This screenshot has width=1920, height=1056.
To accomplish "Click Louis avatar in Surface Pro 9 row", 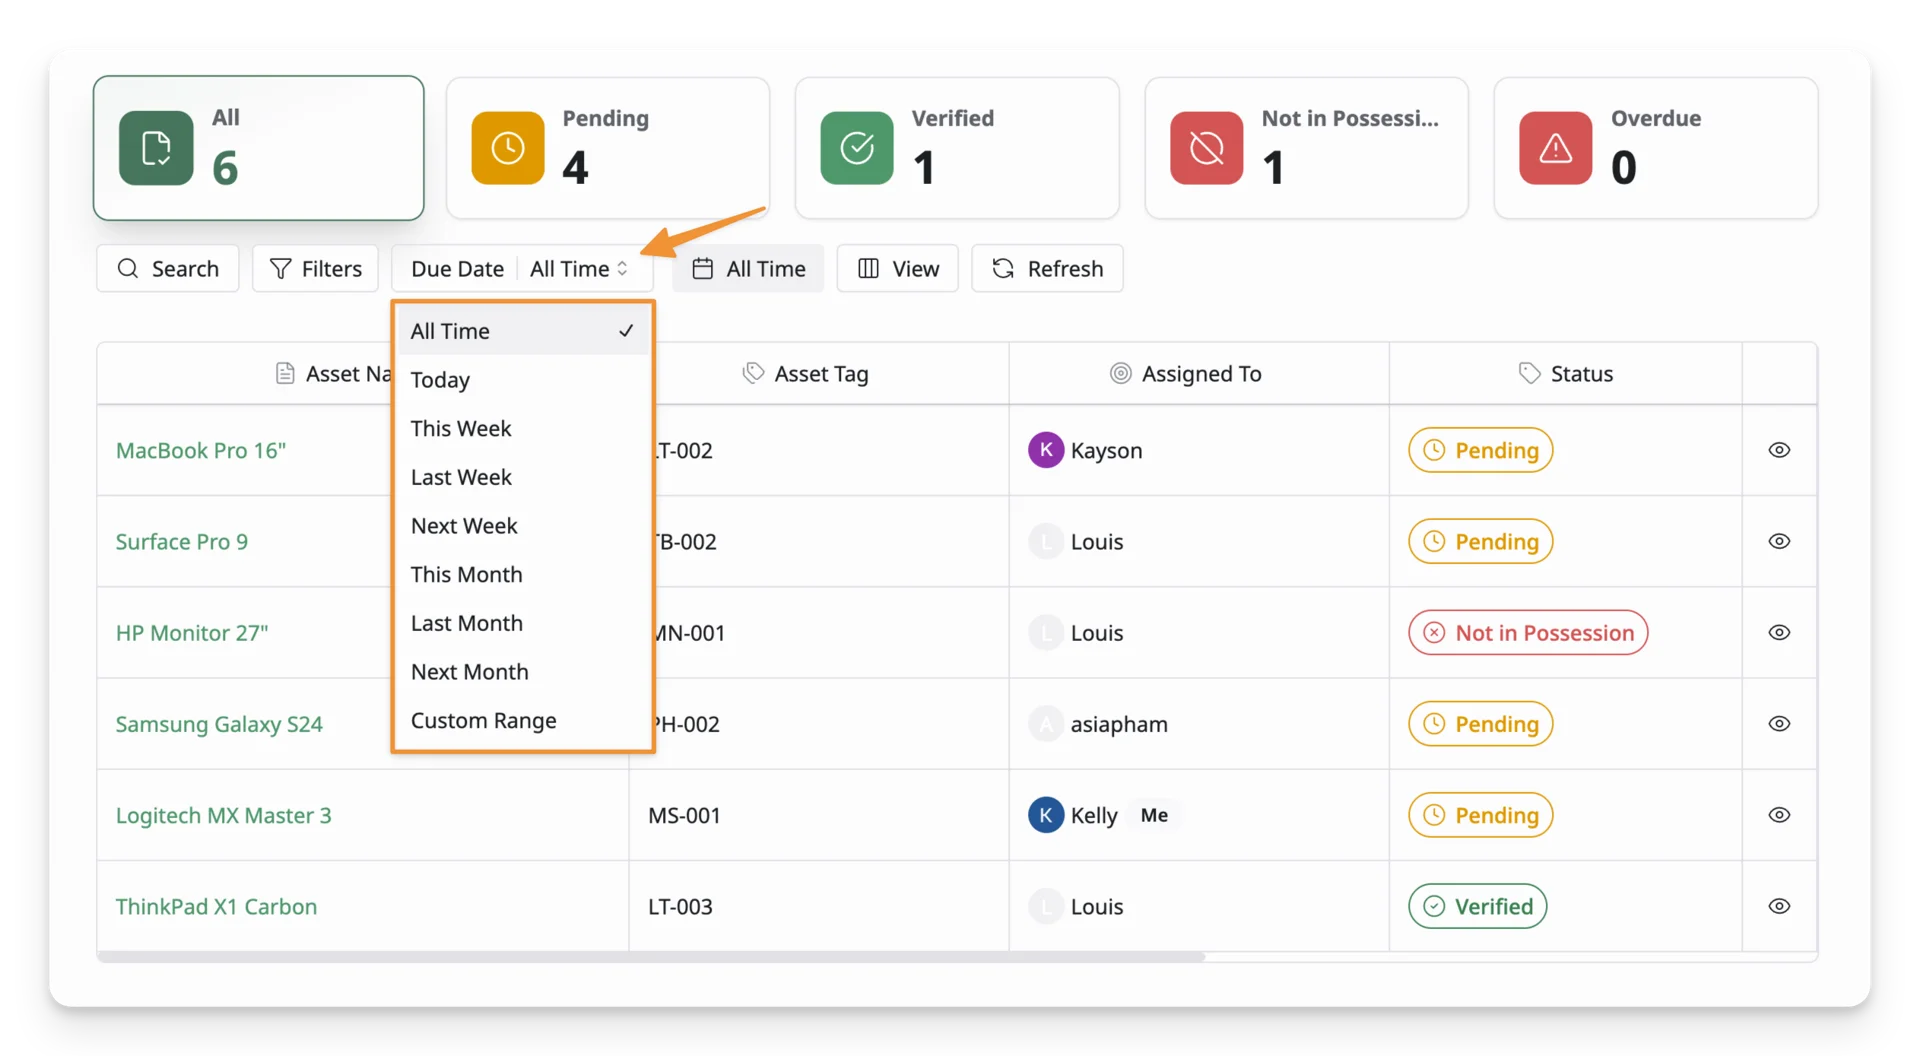I will click(1046, 541).
